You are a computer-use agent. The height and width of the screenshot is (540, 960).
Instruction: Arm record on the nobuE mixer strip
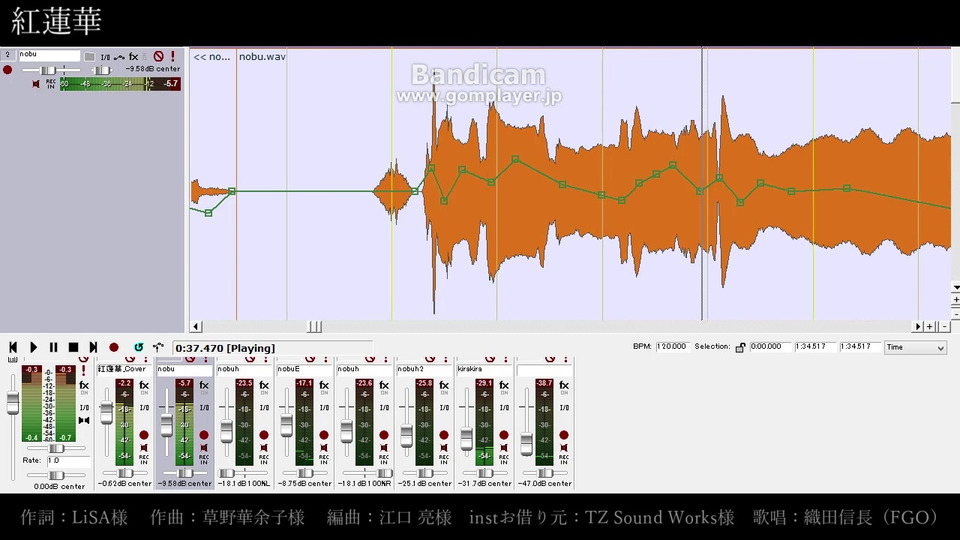pyautogui.click(x=324, y=435)
